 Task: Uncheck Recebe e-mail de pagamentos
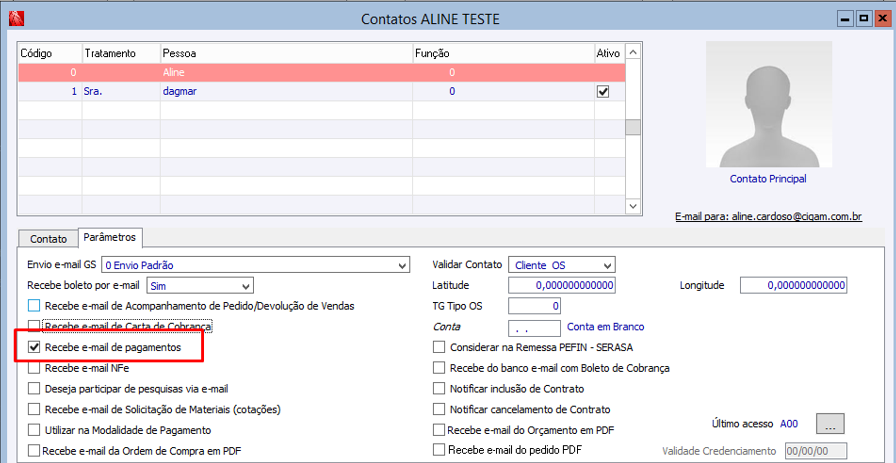35,347
